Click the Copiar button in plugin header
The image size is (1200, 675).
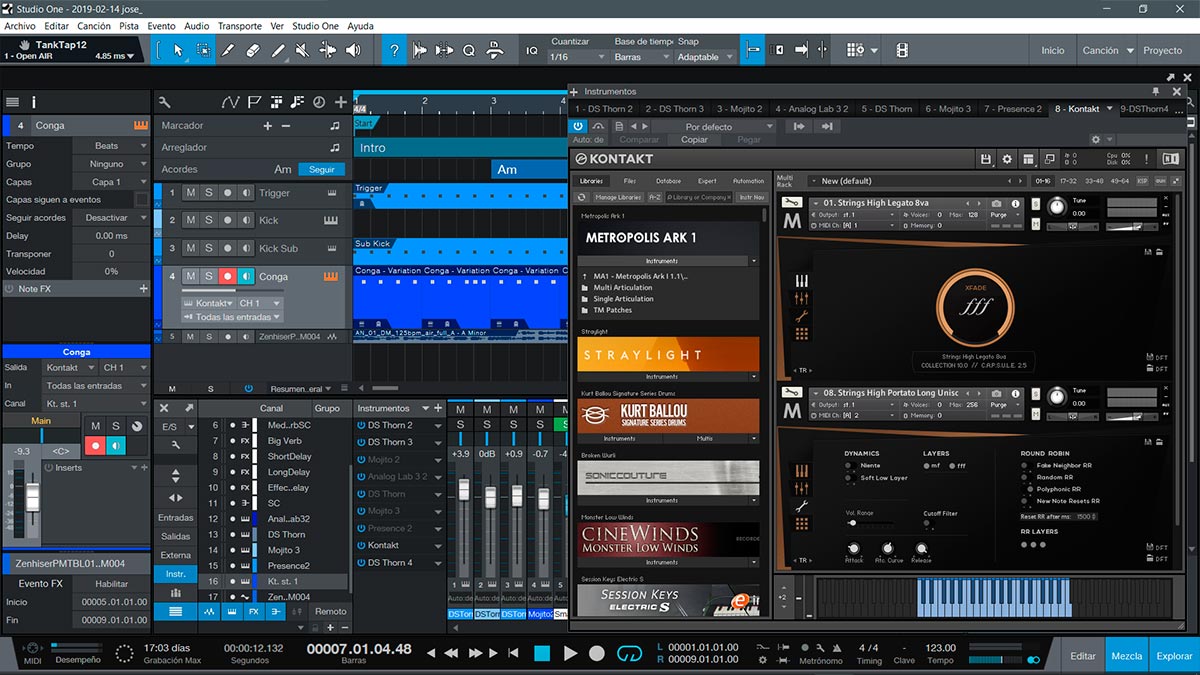pyautogui.click(x=694, y=140)
